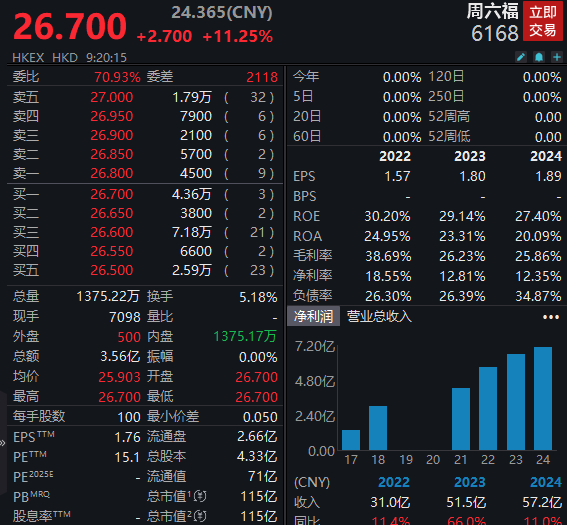Select the 卖五 price 27.000
The width and height of the screenshot is (567, 525).
[x=111, y=97]
